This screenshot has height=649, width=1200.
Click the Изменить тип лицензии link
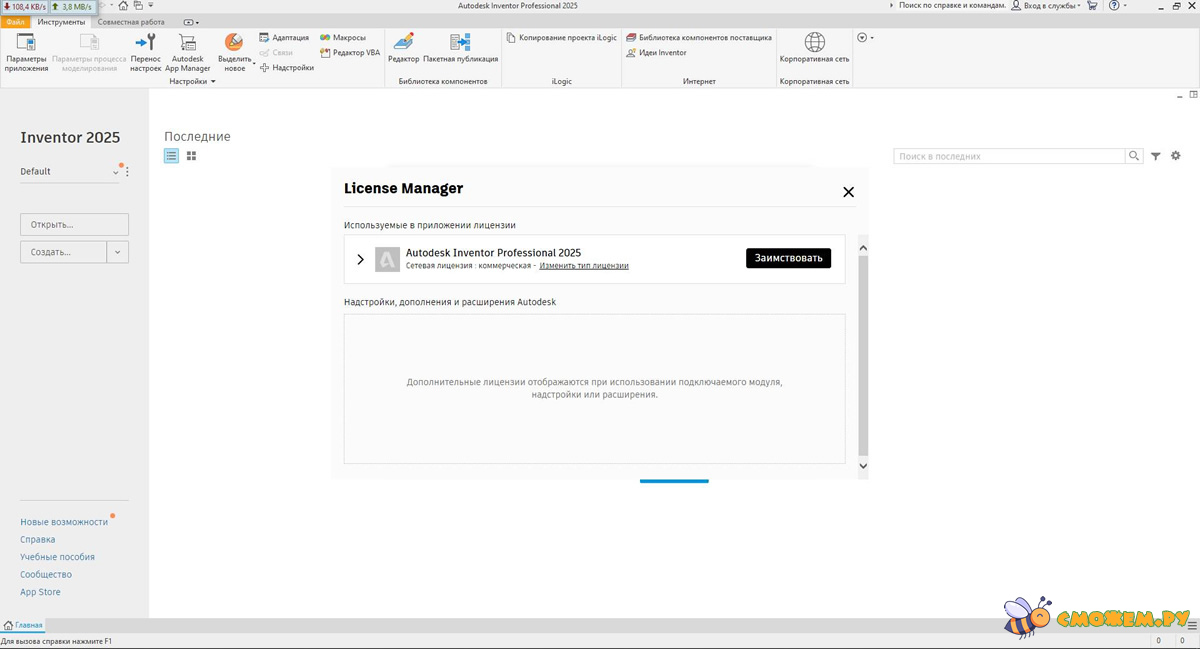(584, 266)
